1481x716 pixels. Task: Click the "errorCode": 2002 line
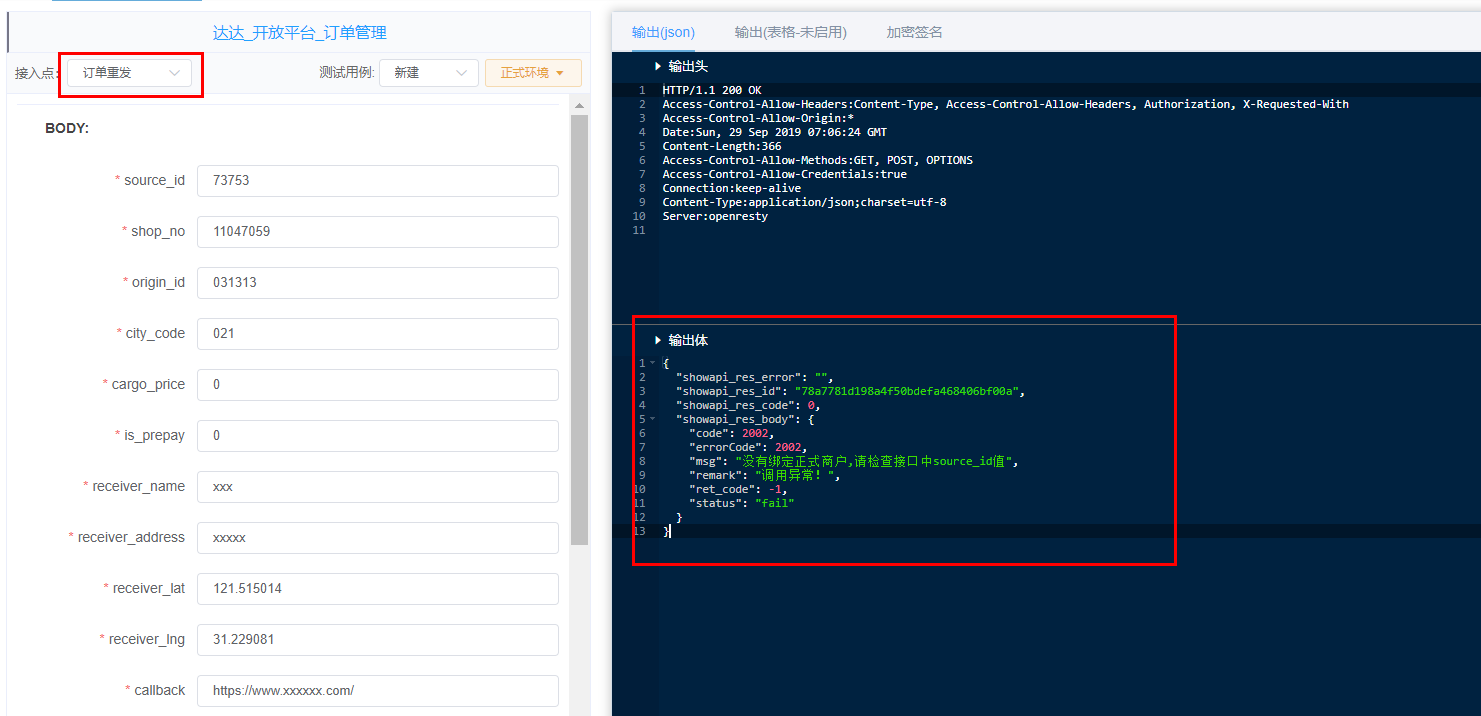[748, 447]
